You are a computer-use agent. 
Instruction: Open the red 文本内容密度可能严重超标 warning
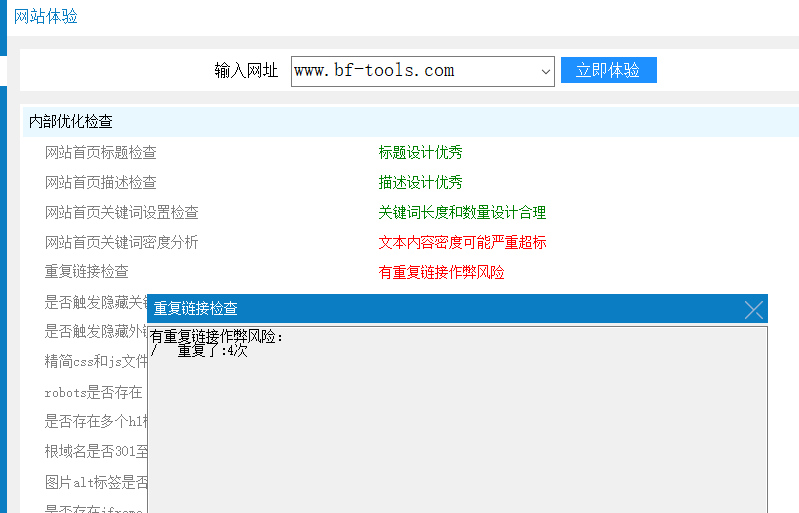tap(462, 242)
